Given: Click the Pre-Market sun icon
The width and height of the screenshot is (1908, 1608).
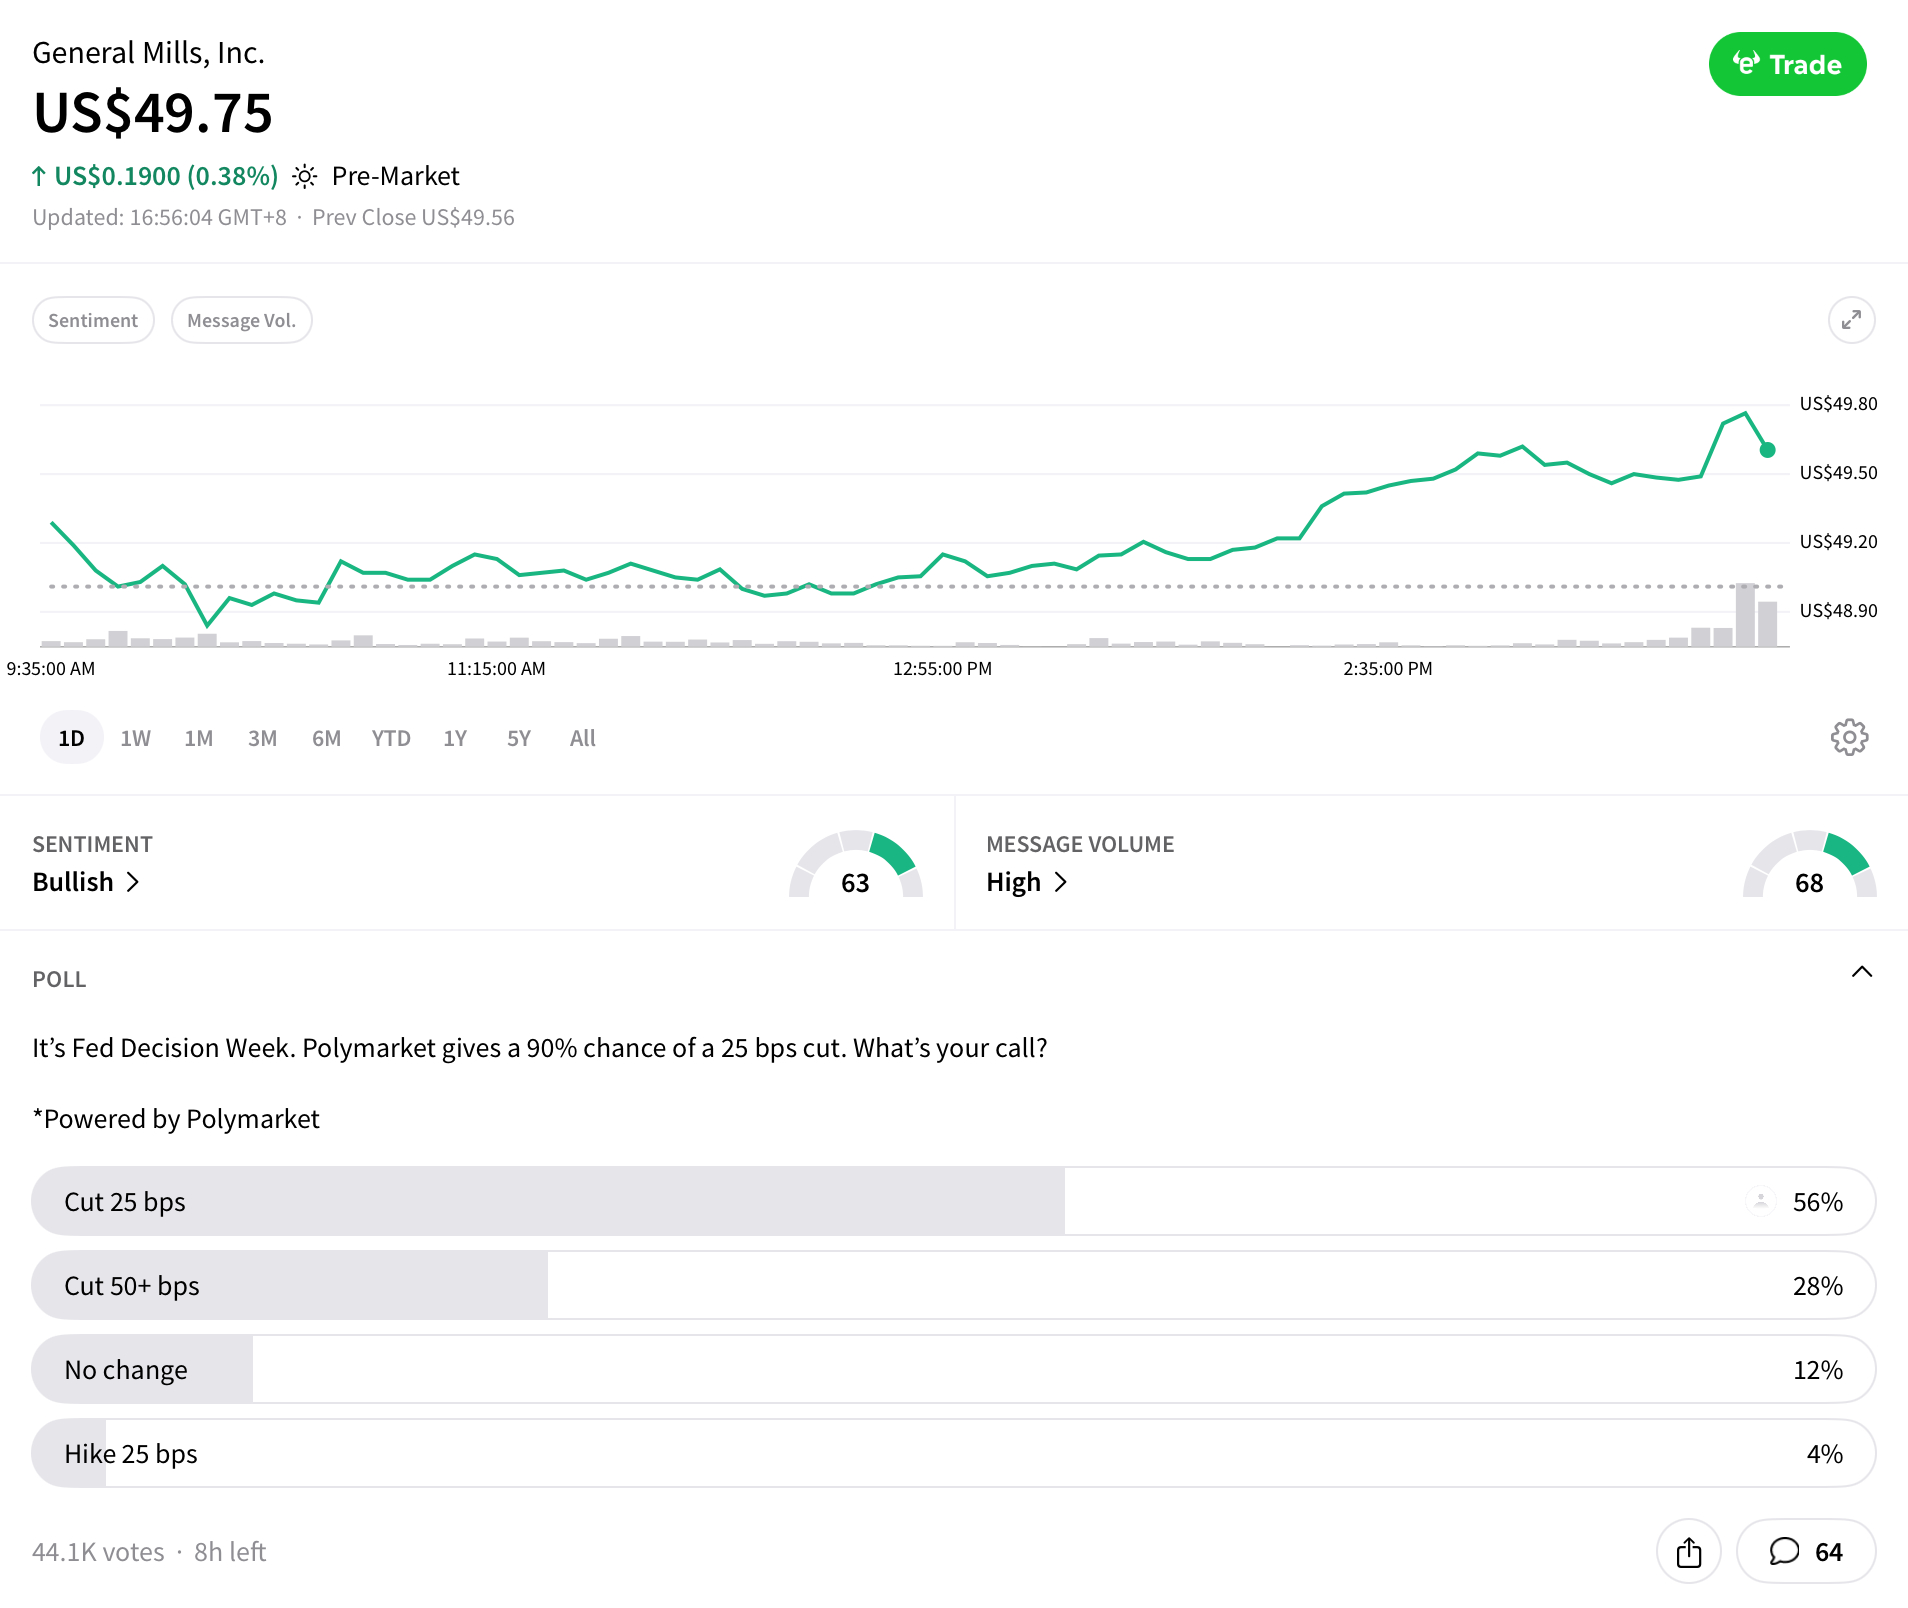Looking at the screenshot, I should (x=305, y=177).
